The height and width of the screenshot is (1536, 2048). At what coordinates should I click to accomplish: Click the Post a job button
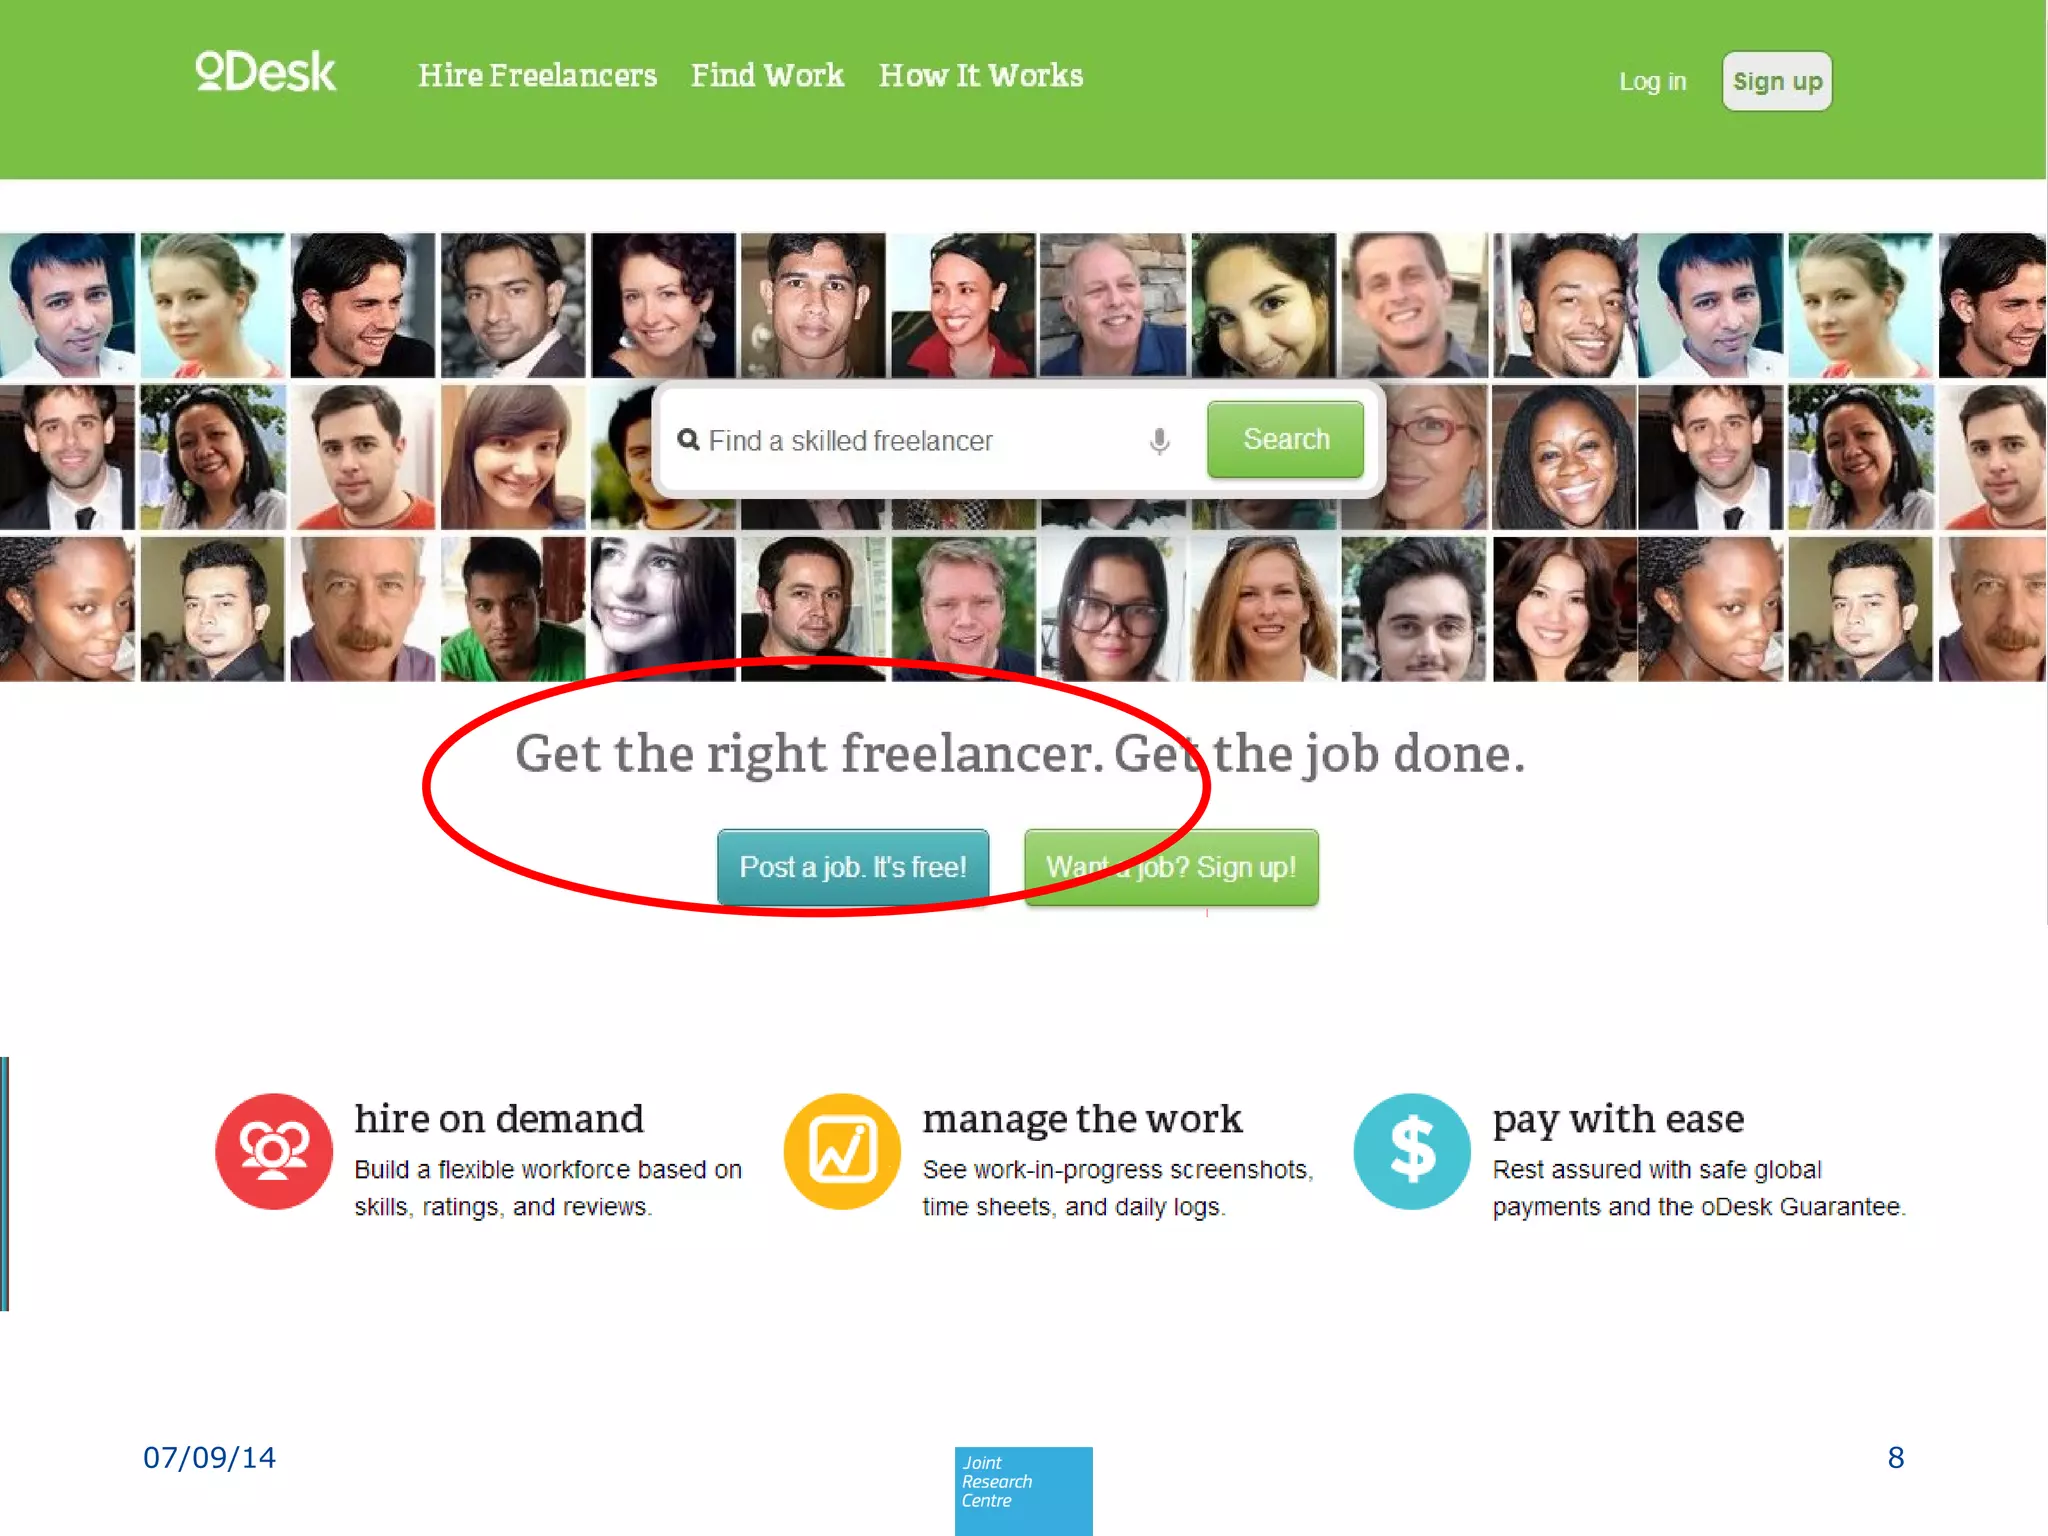pyautogui.click(x=853, y=867)
